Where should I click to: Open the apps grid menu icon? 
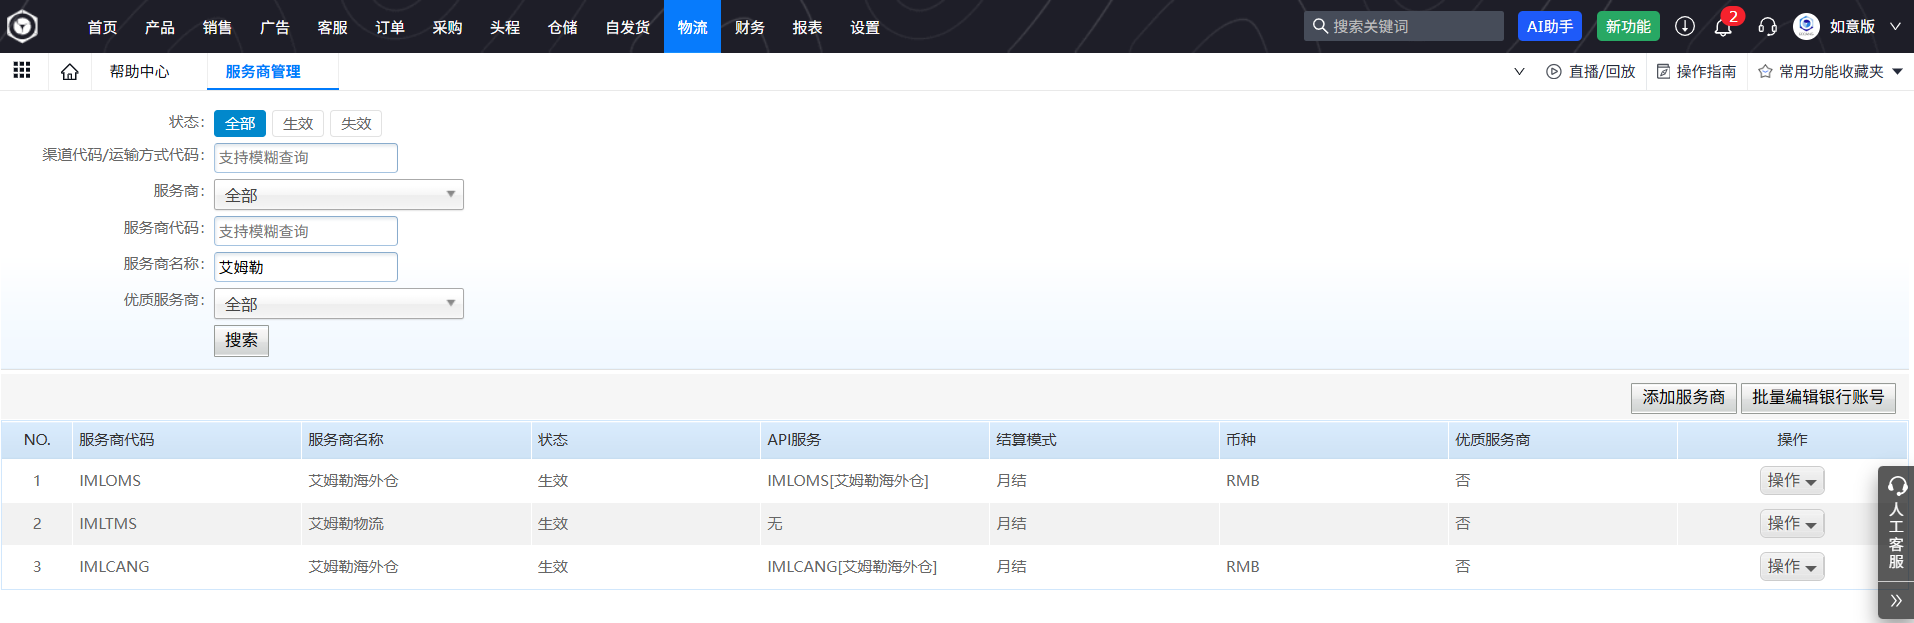22,70
